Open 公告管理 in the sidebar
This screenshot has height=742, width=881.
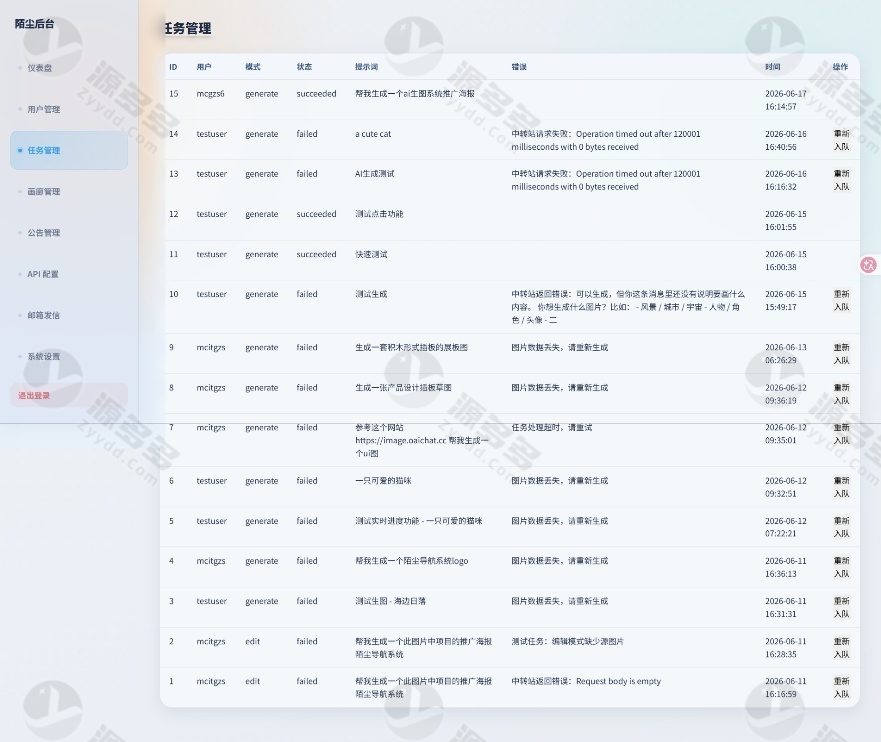point(69,233)
